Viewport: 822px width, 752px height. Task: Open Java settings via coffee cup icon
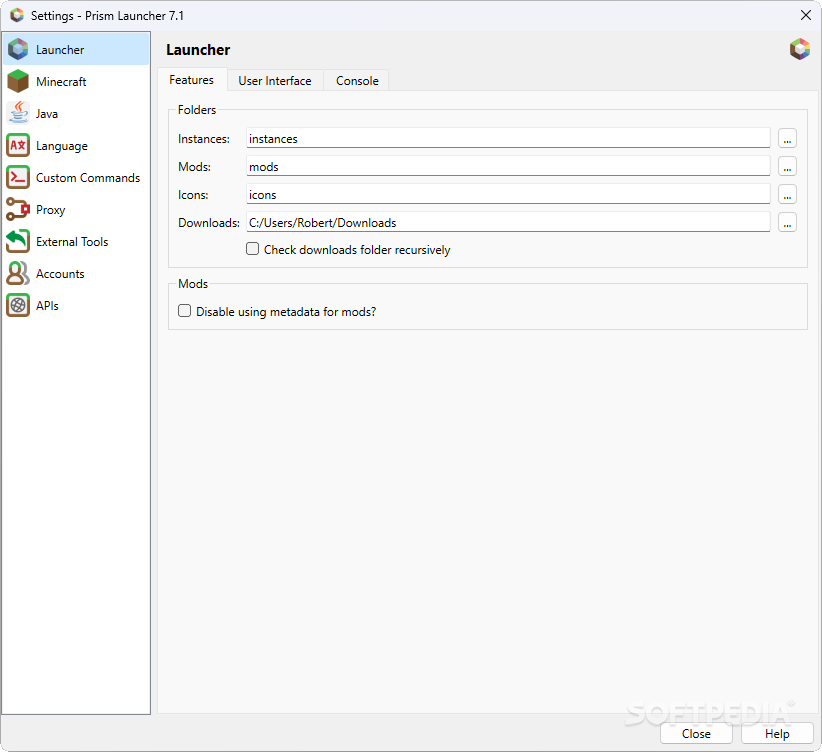point(18,113)
